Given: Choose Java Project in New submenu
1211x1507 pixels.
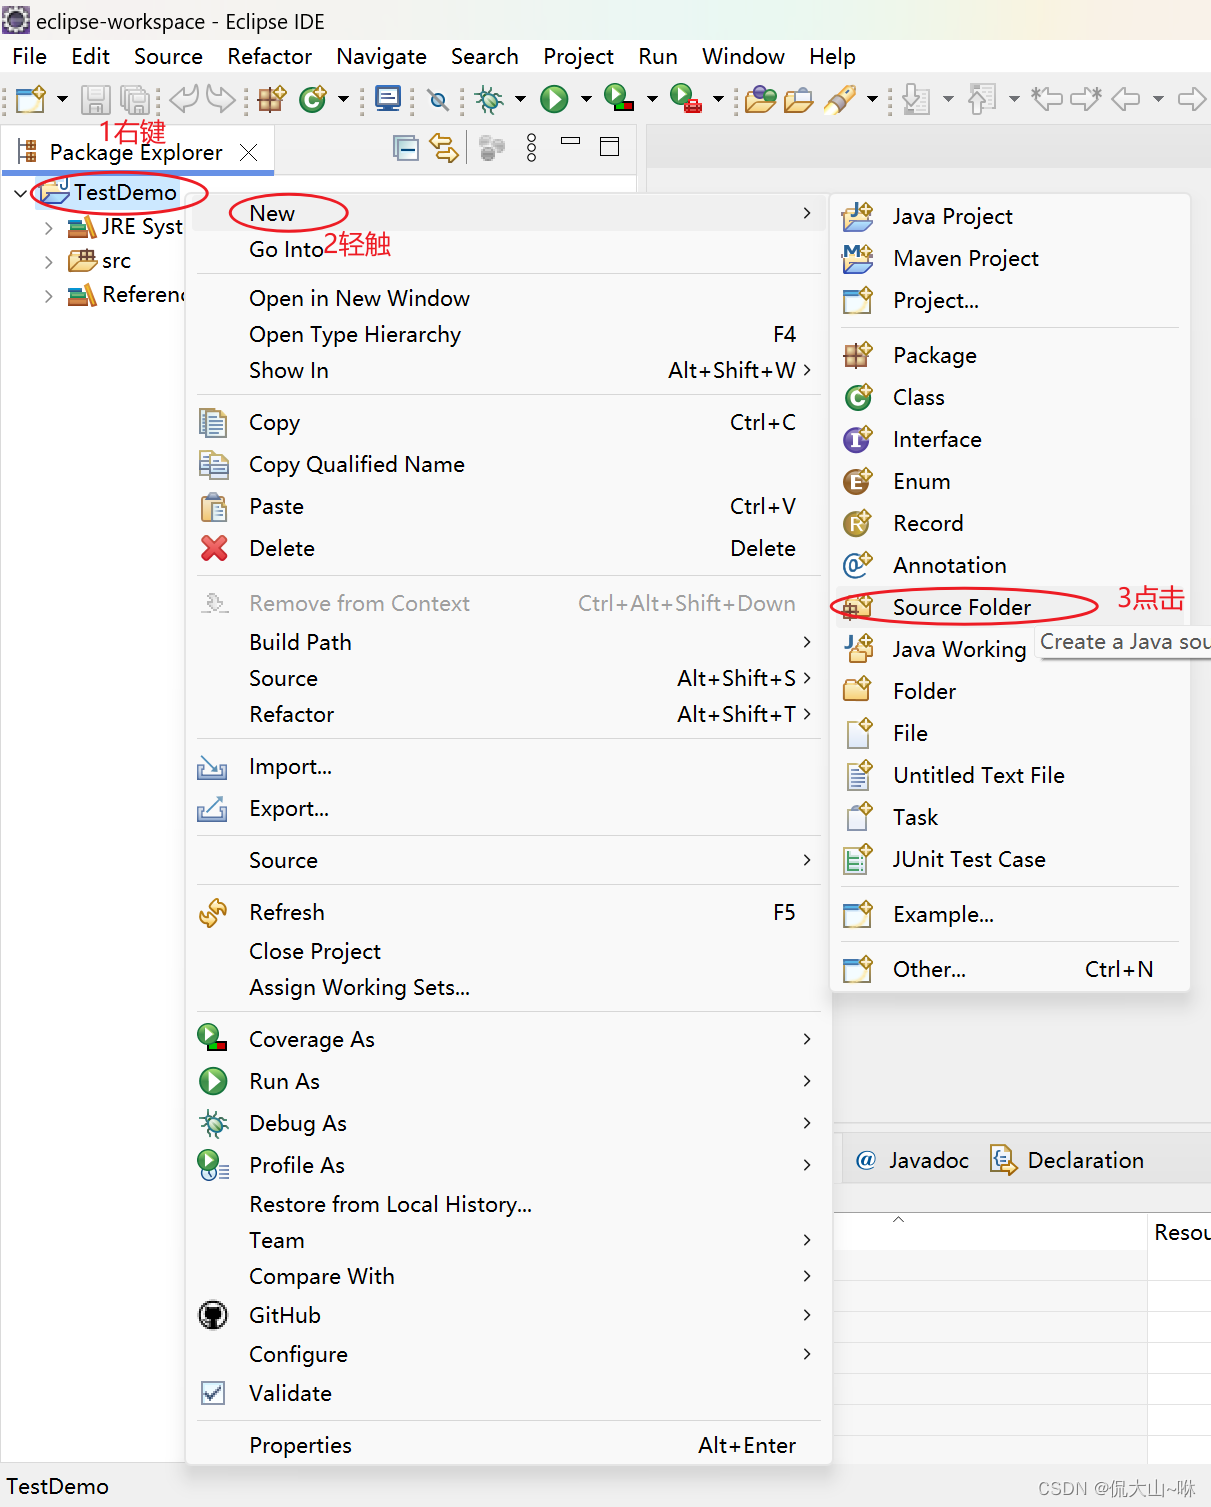Looking at the screenshot, I should (1010, 216).
